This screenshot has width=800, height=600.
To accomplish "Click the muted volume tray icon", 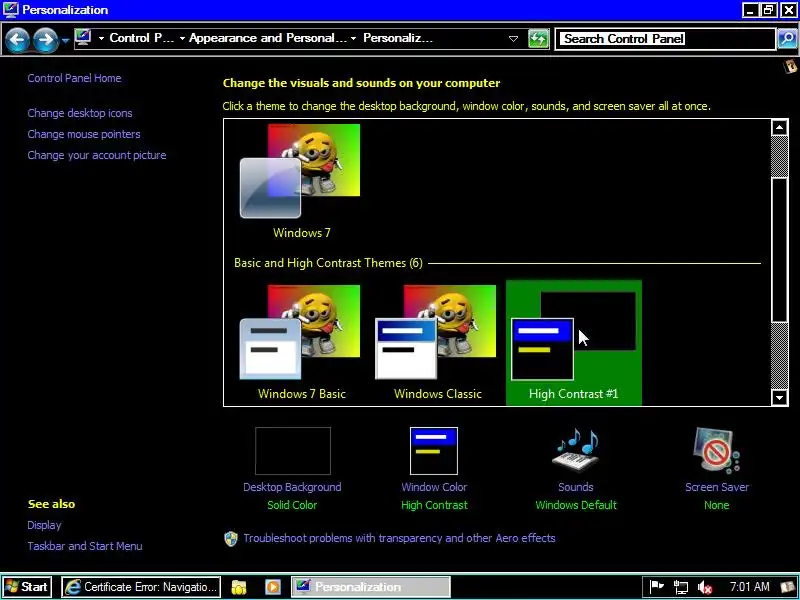I will [705, 587].
